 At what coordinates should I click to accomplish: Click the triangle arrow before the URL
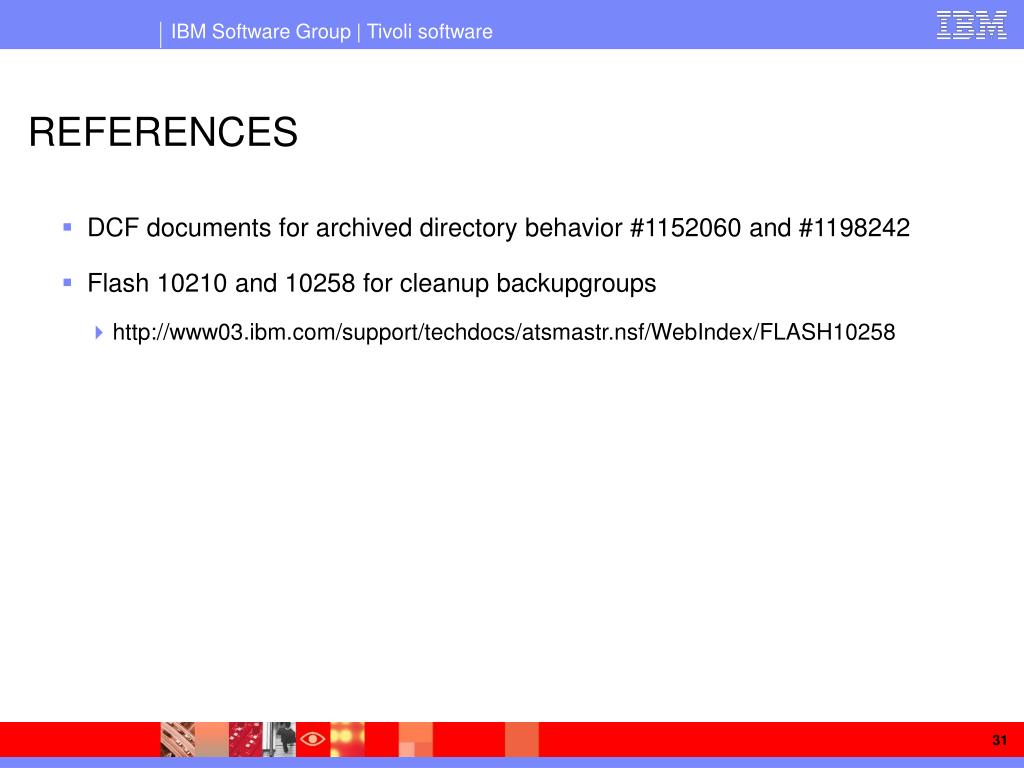[x=99, y=332]
